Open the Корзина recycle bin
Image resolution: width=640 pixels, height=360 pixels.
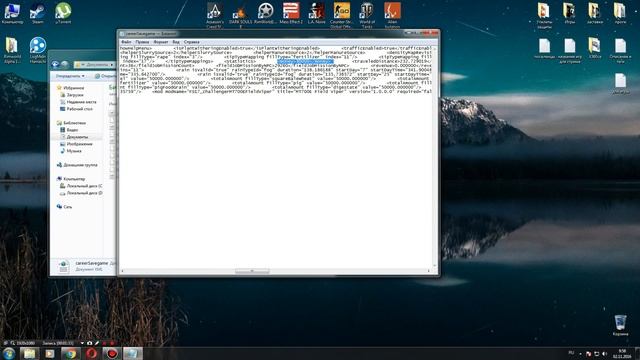(620, 325)
